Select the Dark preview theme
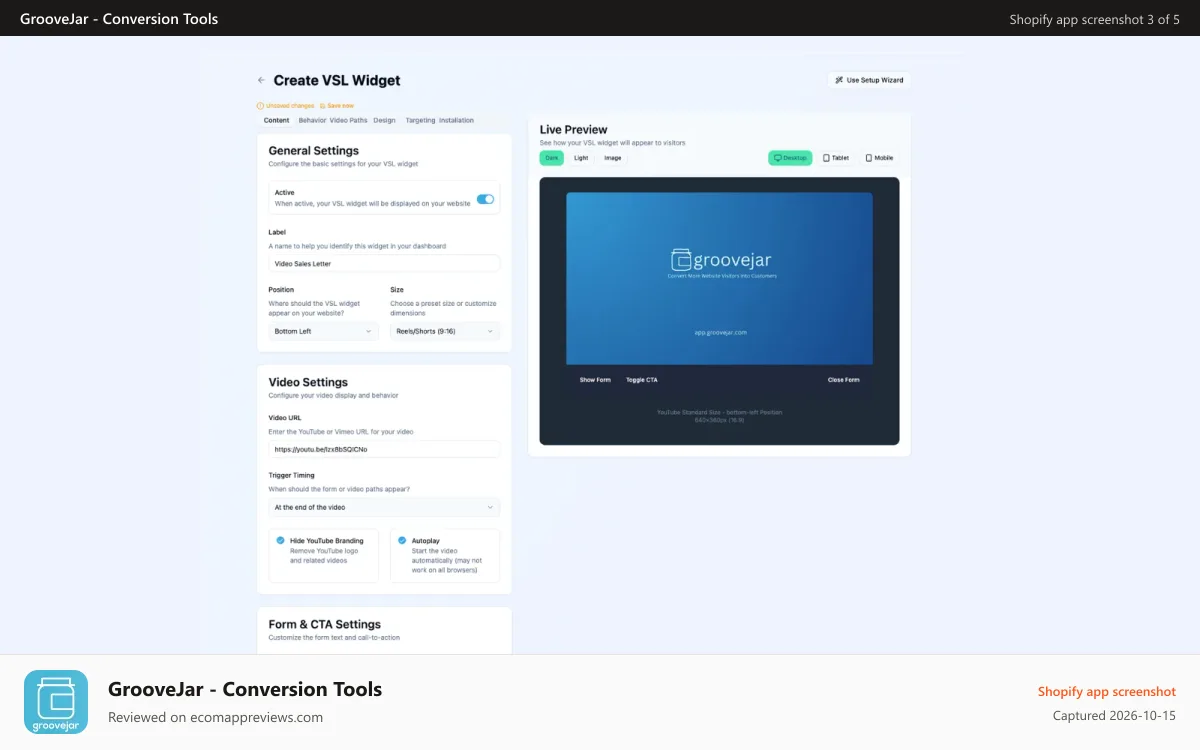The height and width of the screenshot is (750, 1200). (x=552, y=158)
